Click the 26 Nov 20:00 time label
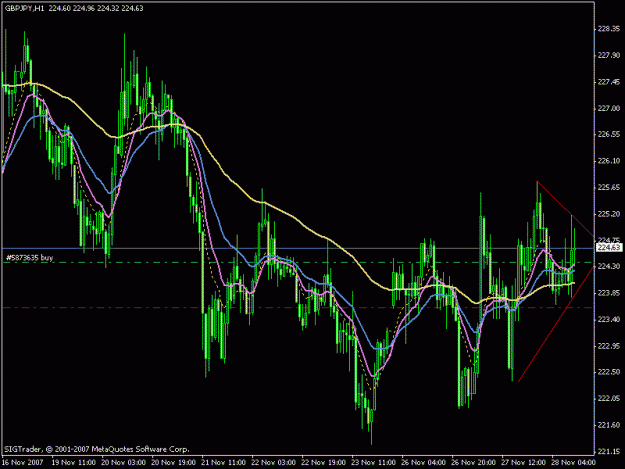 (473, 463)
